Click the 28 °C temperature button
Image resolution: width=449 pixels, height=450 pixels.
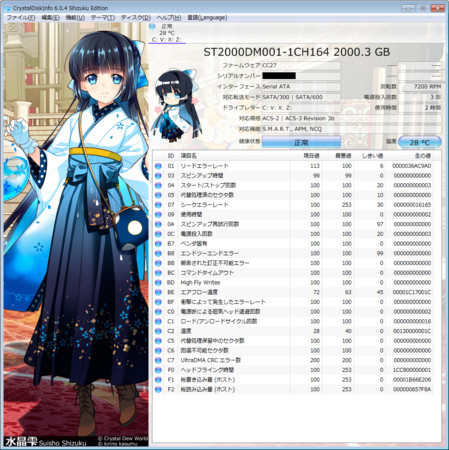420,142
